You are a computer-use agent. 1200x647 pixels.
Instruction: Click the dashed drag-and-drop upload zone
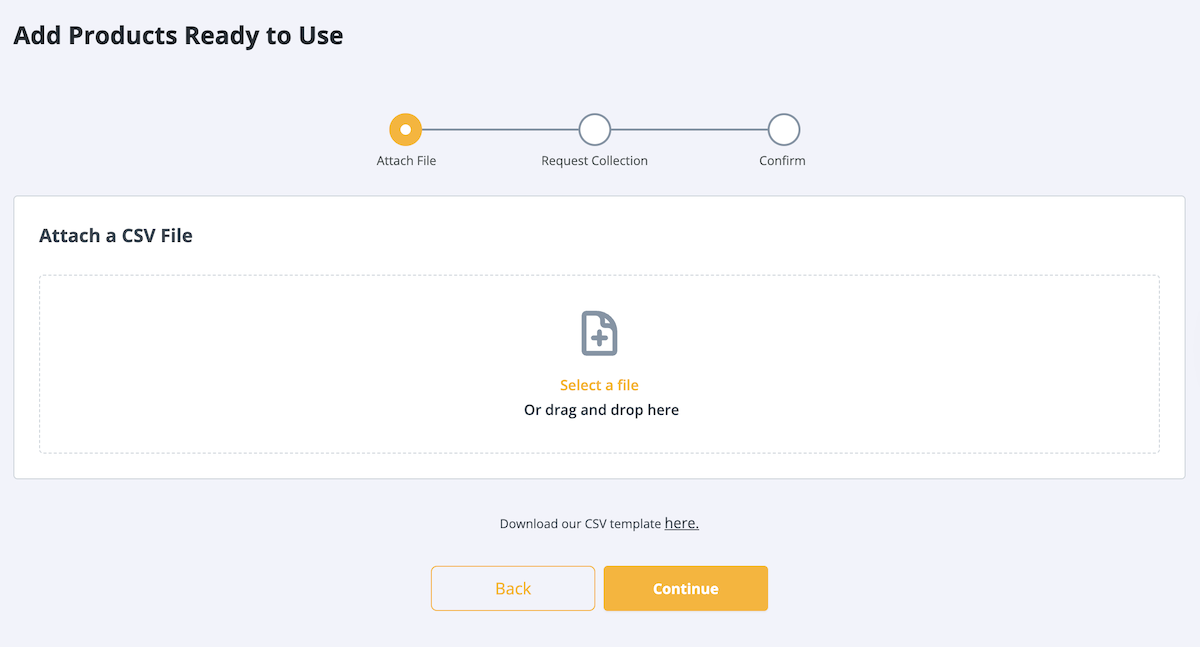[x=599, y=364]
